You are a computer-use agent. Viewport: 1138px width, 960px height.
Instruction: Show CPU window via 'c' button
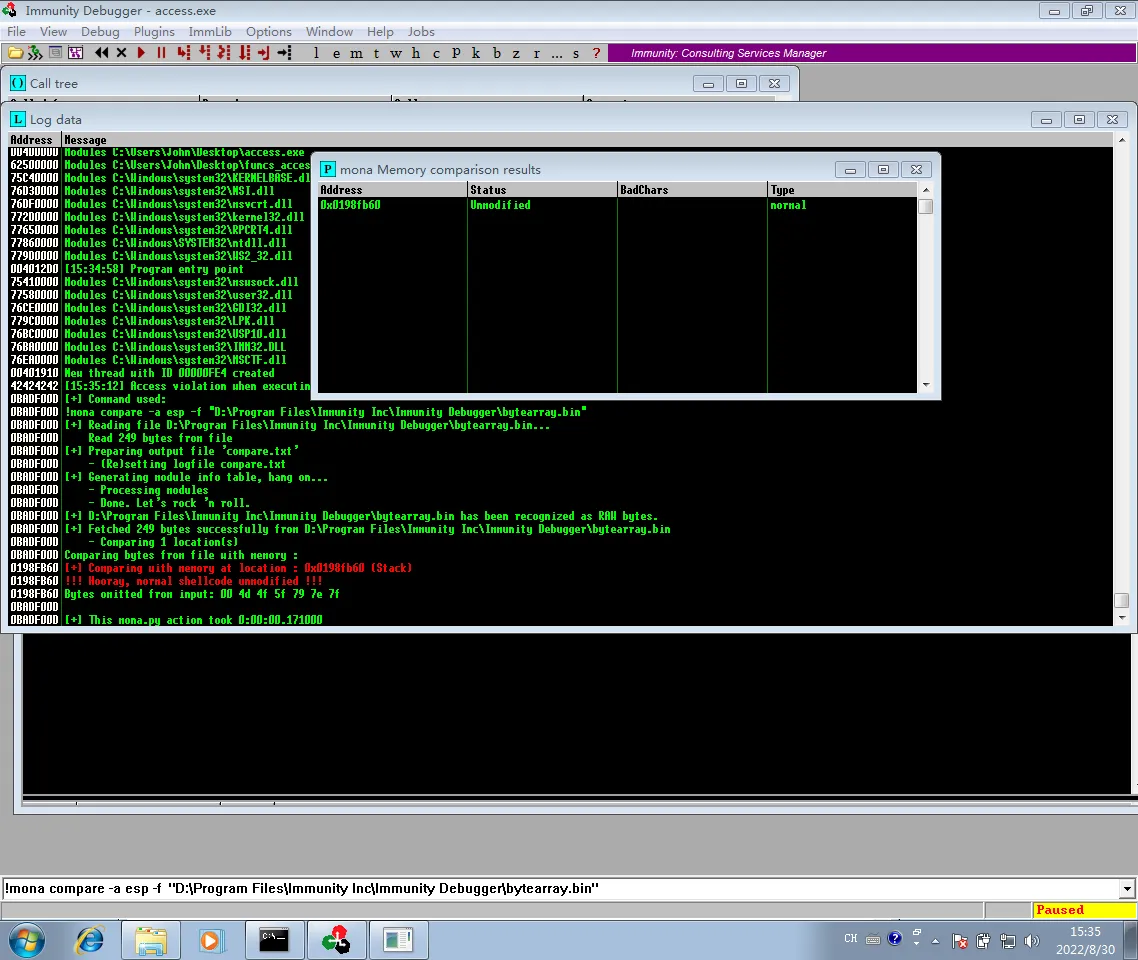pos(436,53)
